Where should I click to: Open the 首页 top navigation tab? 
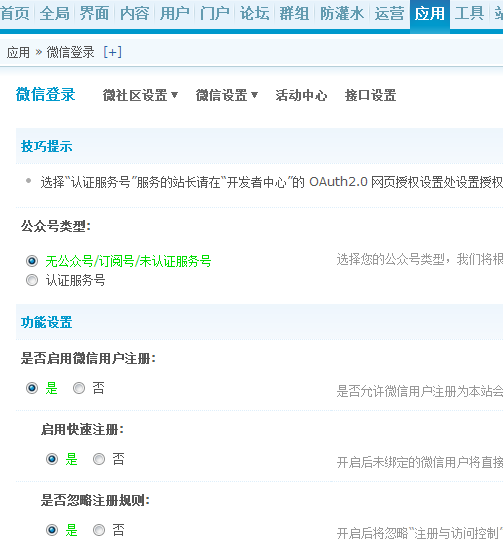point(15,14)
